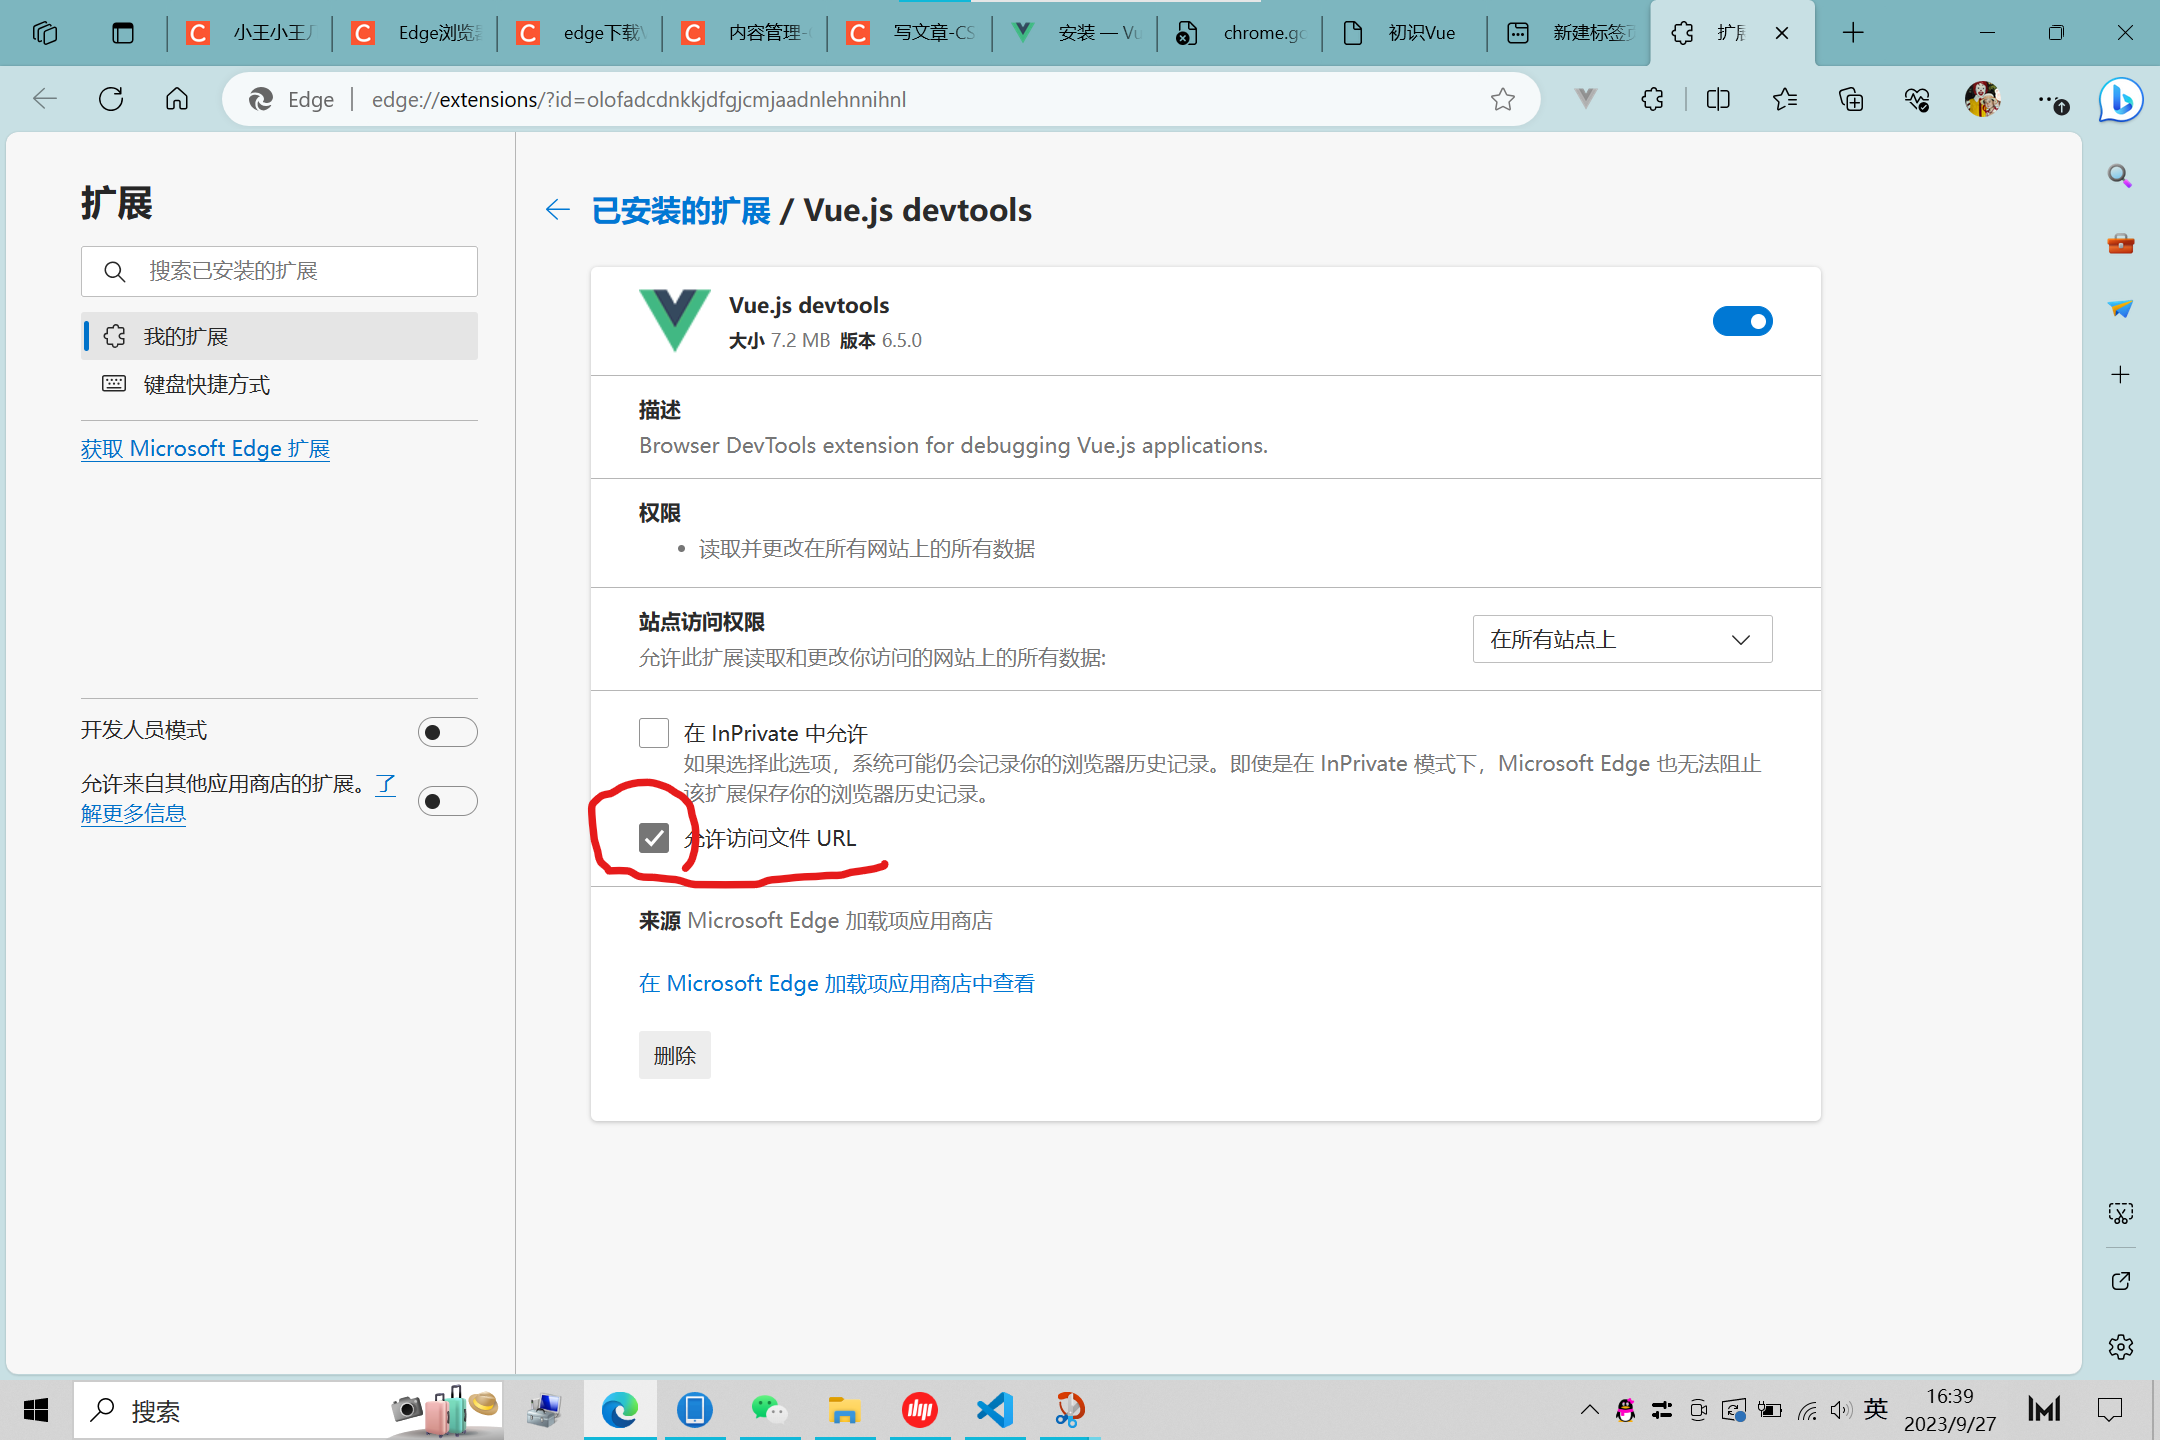The image size is (2160, 1440).
Task: Add a new sidebar app with plus
Action: pyautogui.click(x=2120, y=375)
